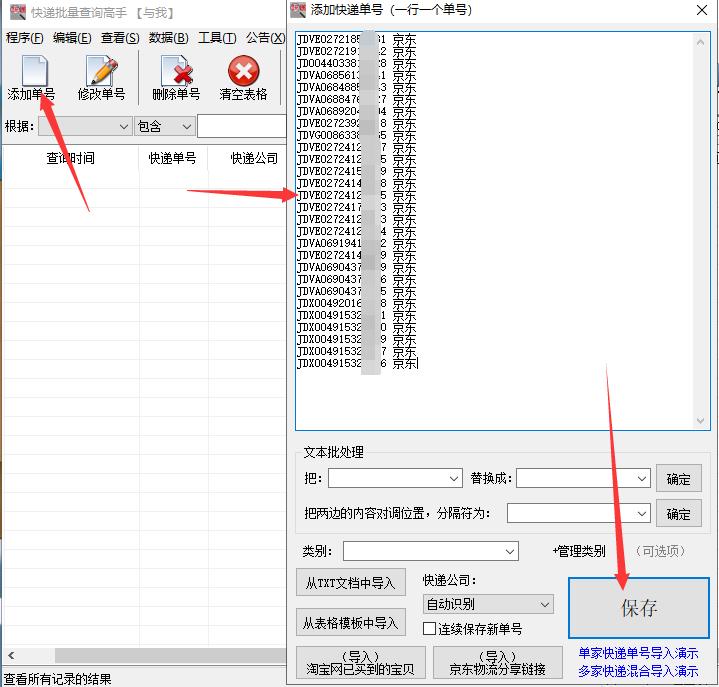Viewport: 719px width, 687px height.
Task: Select the 添加快递单号 dialog's title icon
Action: click(x=298, y=10)
